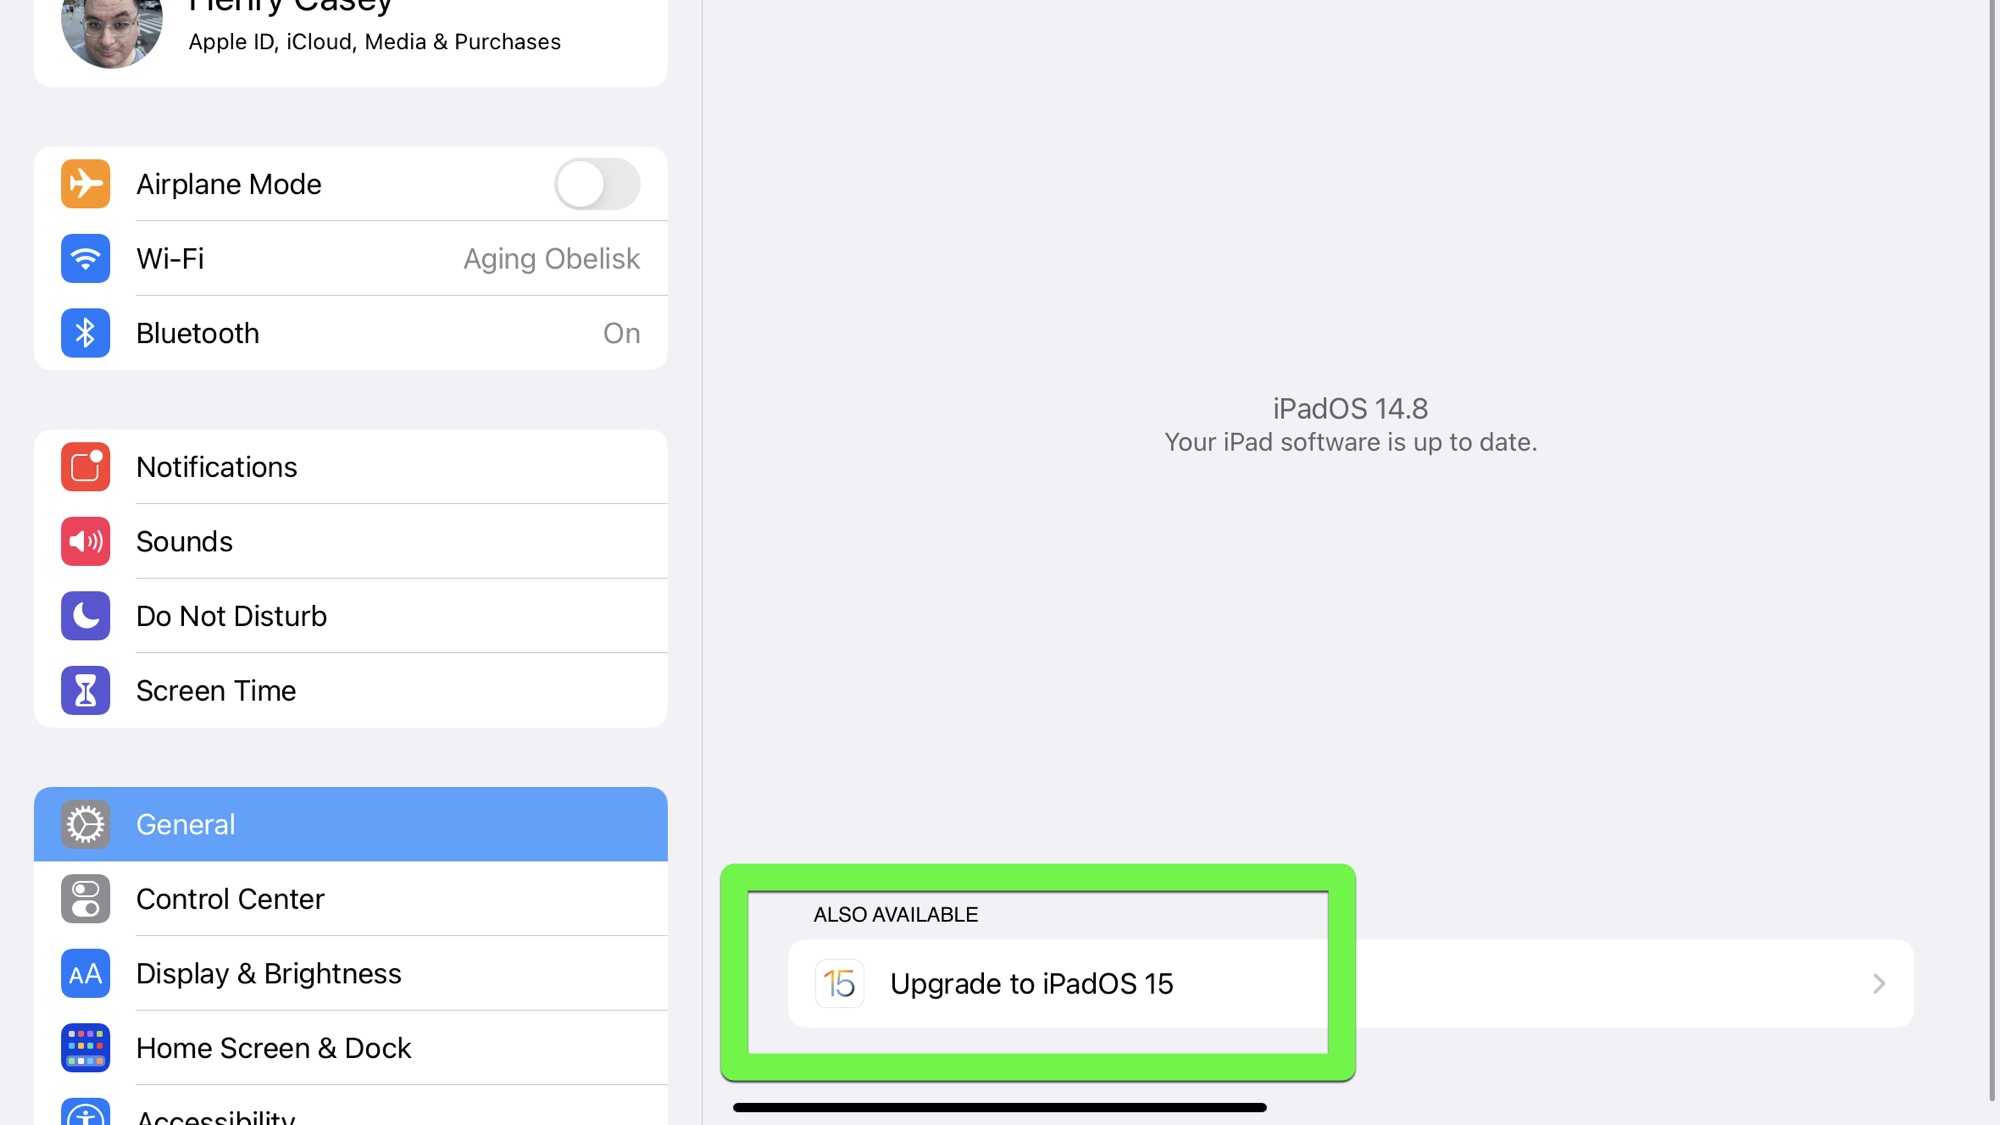This screenshot has width=2000, height=1125.
Task: Expand Upgrade to iPadOS 15 option
Action: [x=1878, y=982]
